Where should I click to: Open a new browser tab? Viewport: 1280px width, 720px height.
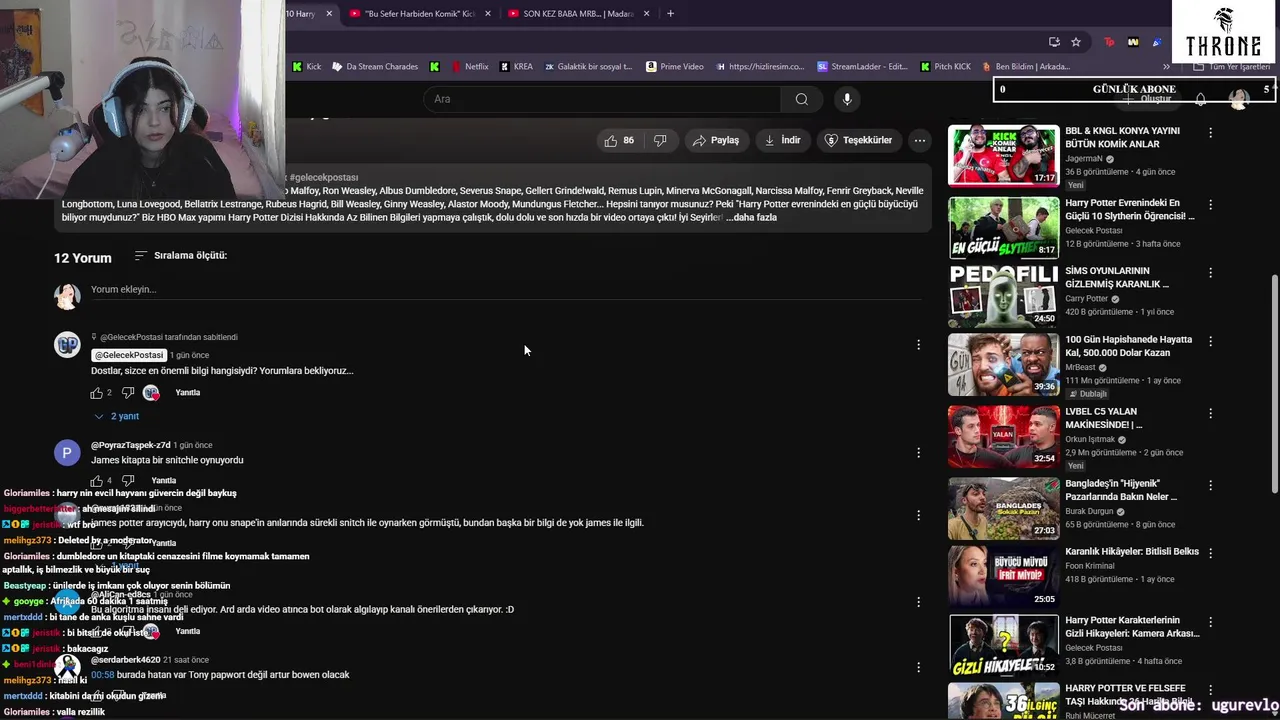click(x=670, y=13)
